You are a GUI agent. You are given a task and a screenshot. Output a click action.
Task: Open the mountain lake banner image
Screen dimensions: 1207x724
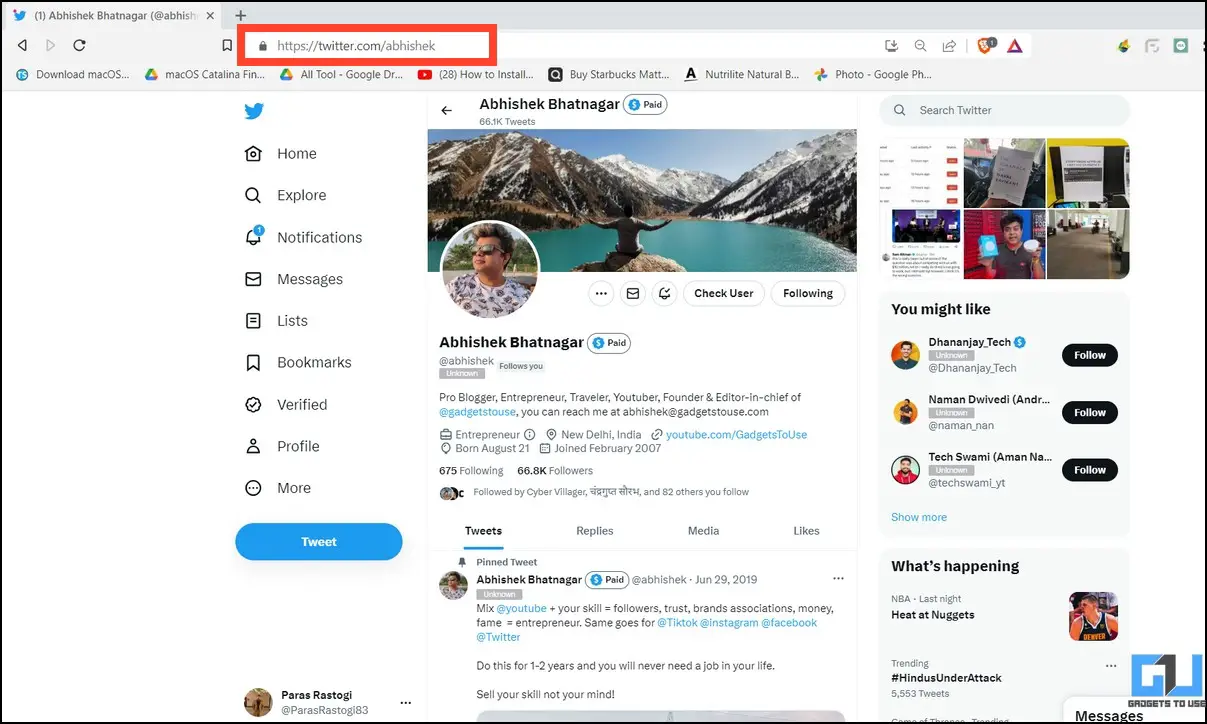coord(642,200)
